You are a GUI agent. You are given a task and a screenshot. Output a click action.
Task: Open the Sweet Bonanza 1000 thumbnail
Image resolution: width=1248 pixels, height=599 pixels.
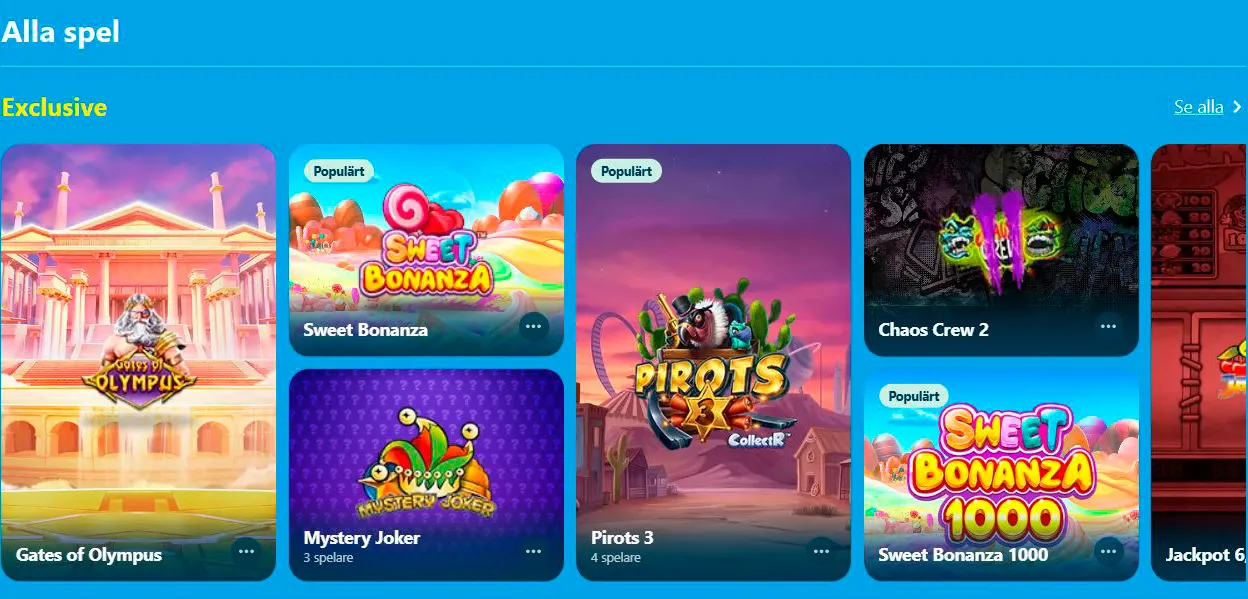pyautogui.click(x=1001, y=475)
